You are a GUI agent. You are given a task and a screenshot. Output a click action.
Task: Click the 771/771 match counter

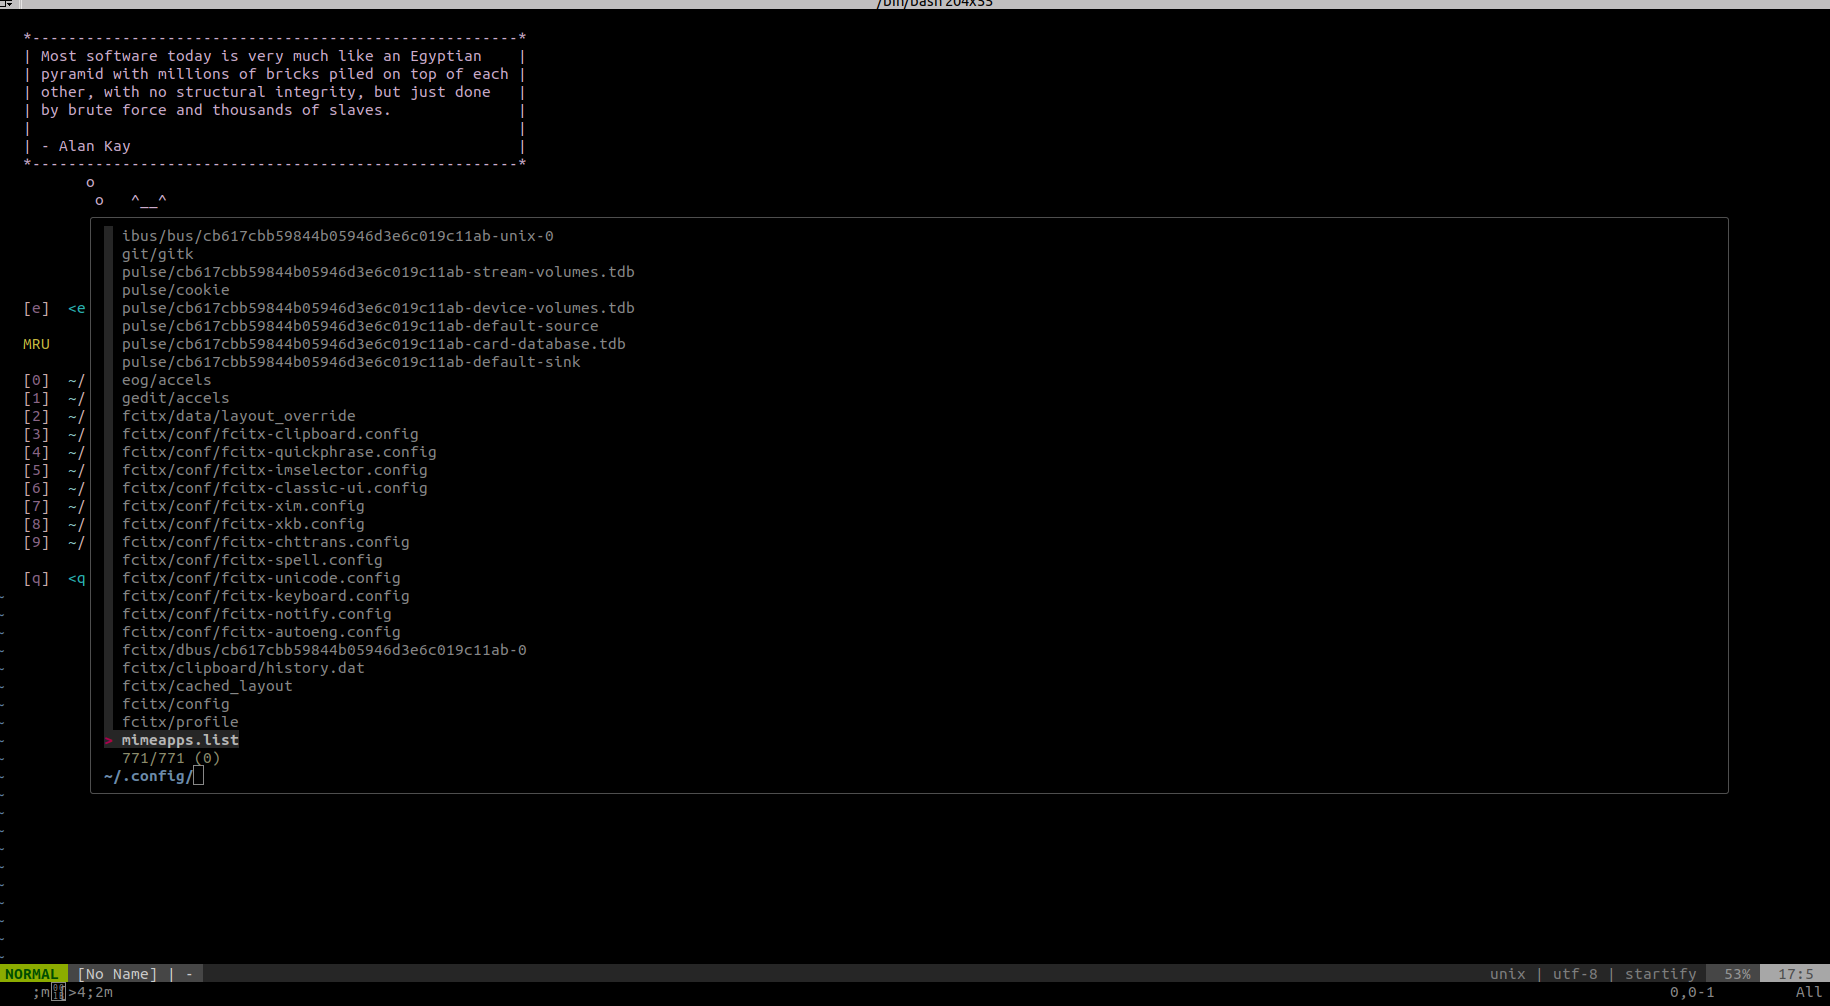coord(171,758)
